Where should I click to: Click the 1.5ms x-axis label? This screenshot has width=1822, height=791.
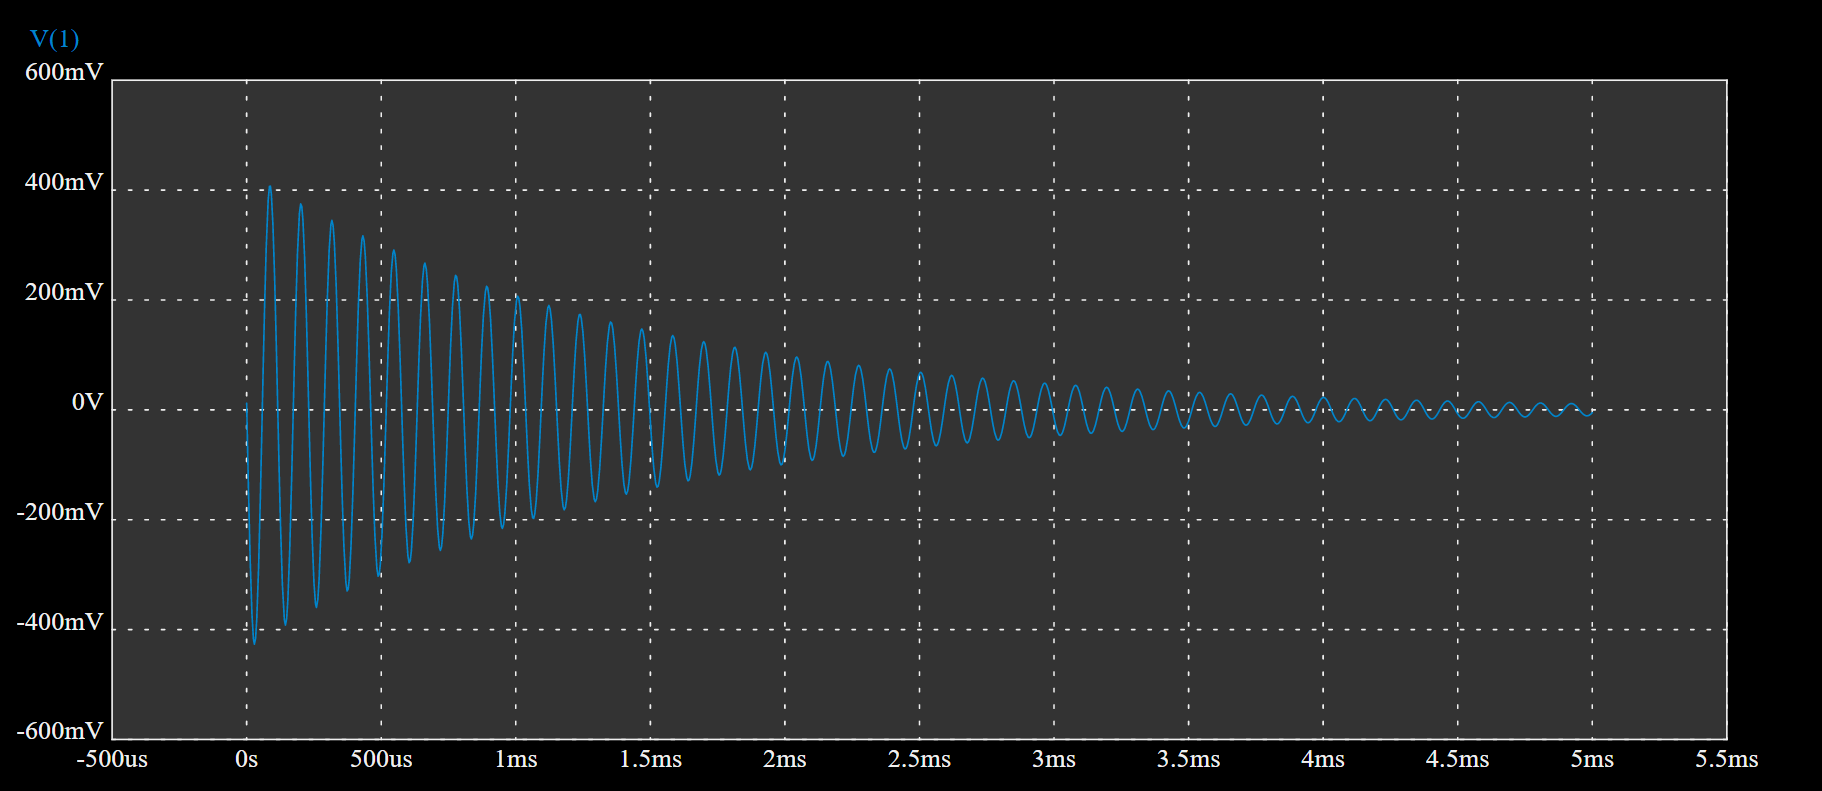(650, 759)
